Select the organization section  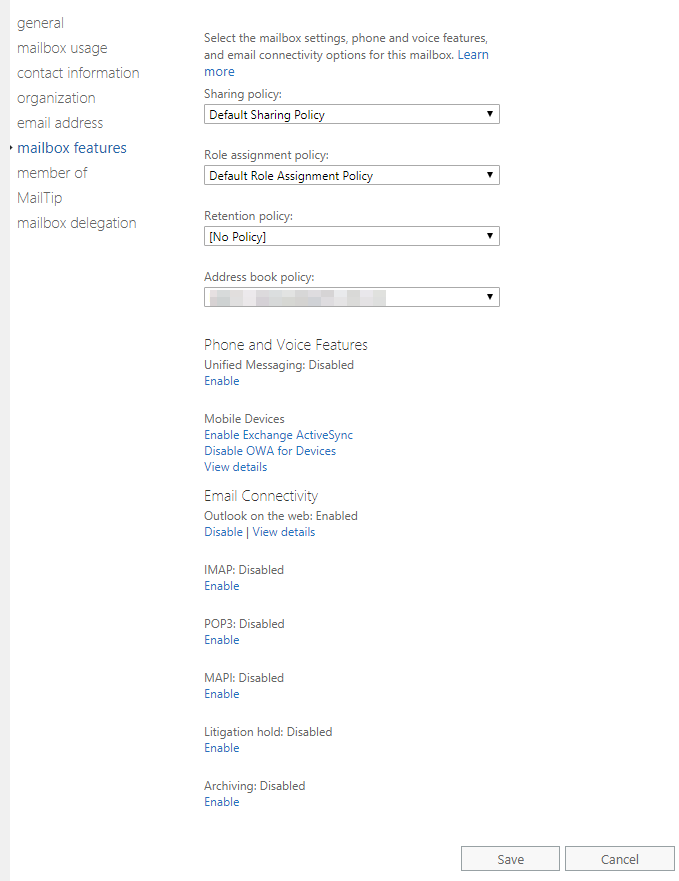(56, 98)
